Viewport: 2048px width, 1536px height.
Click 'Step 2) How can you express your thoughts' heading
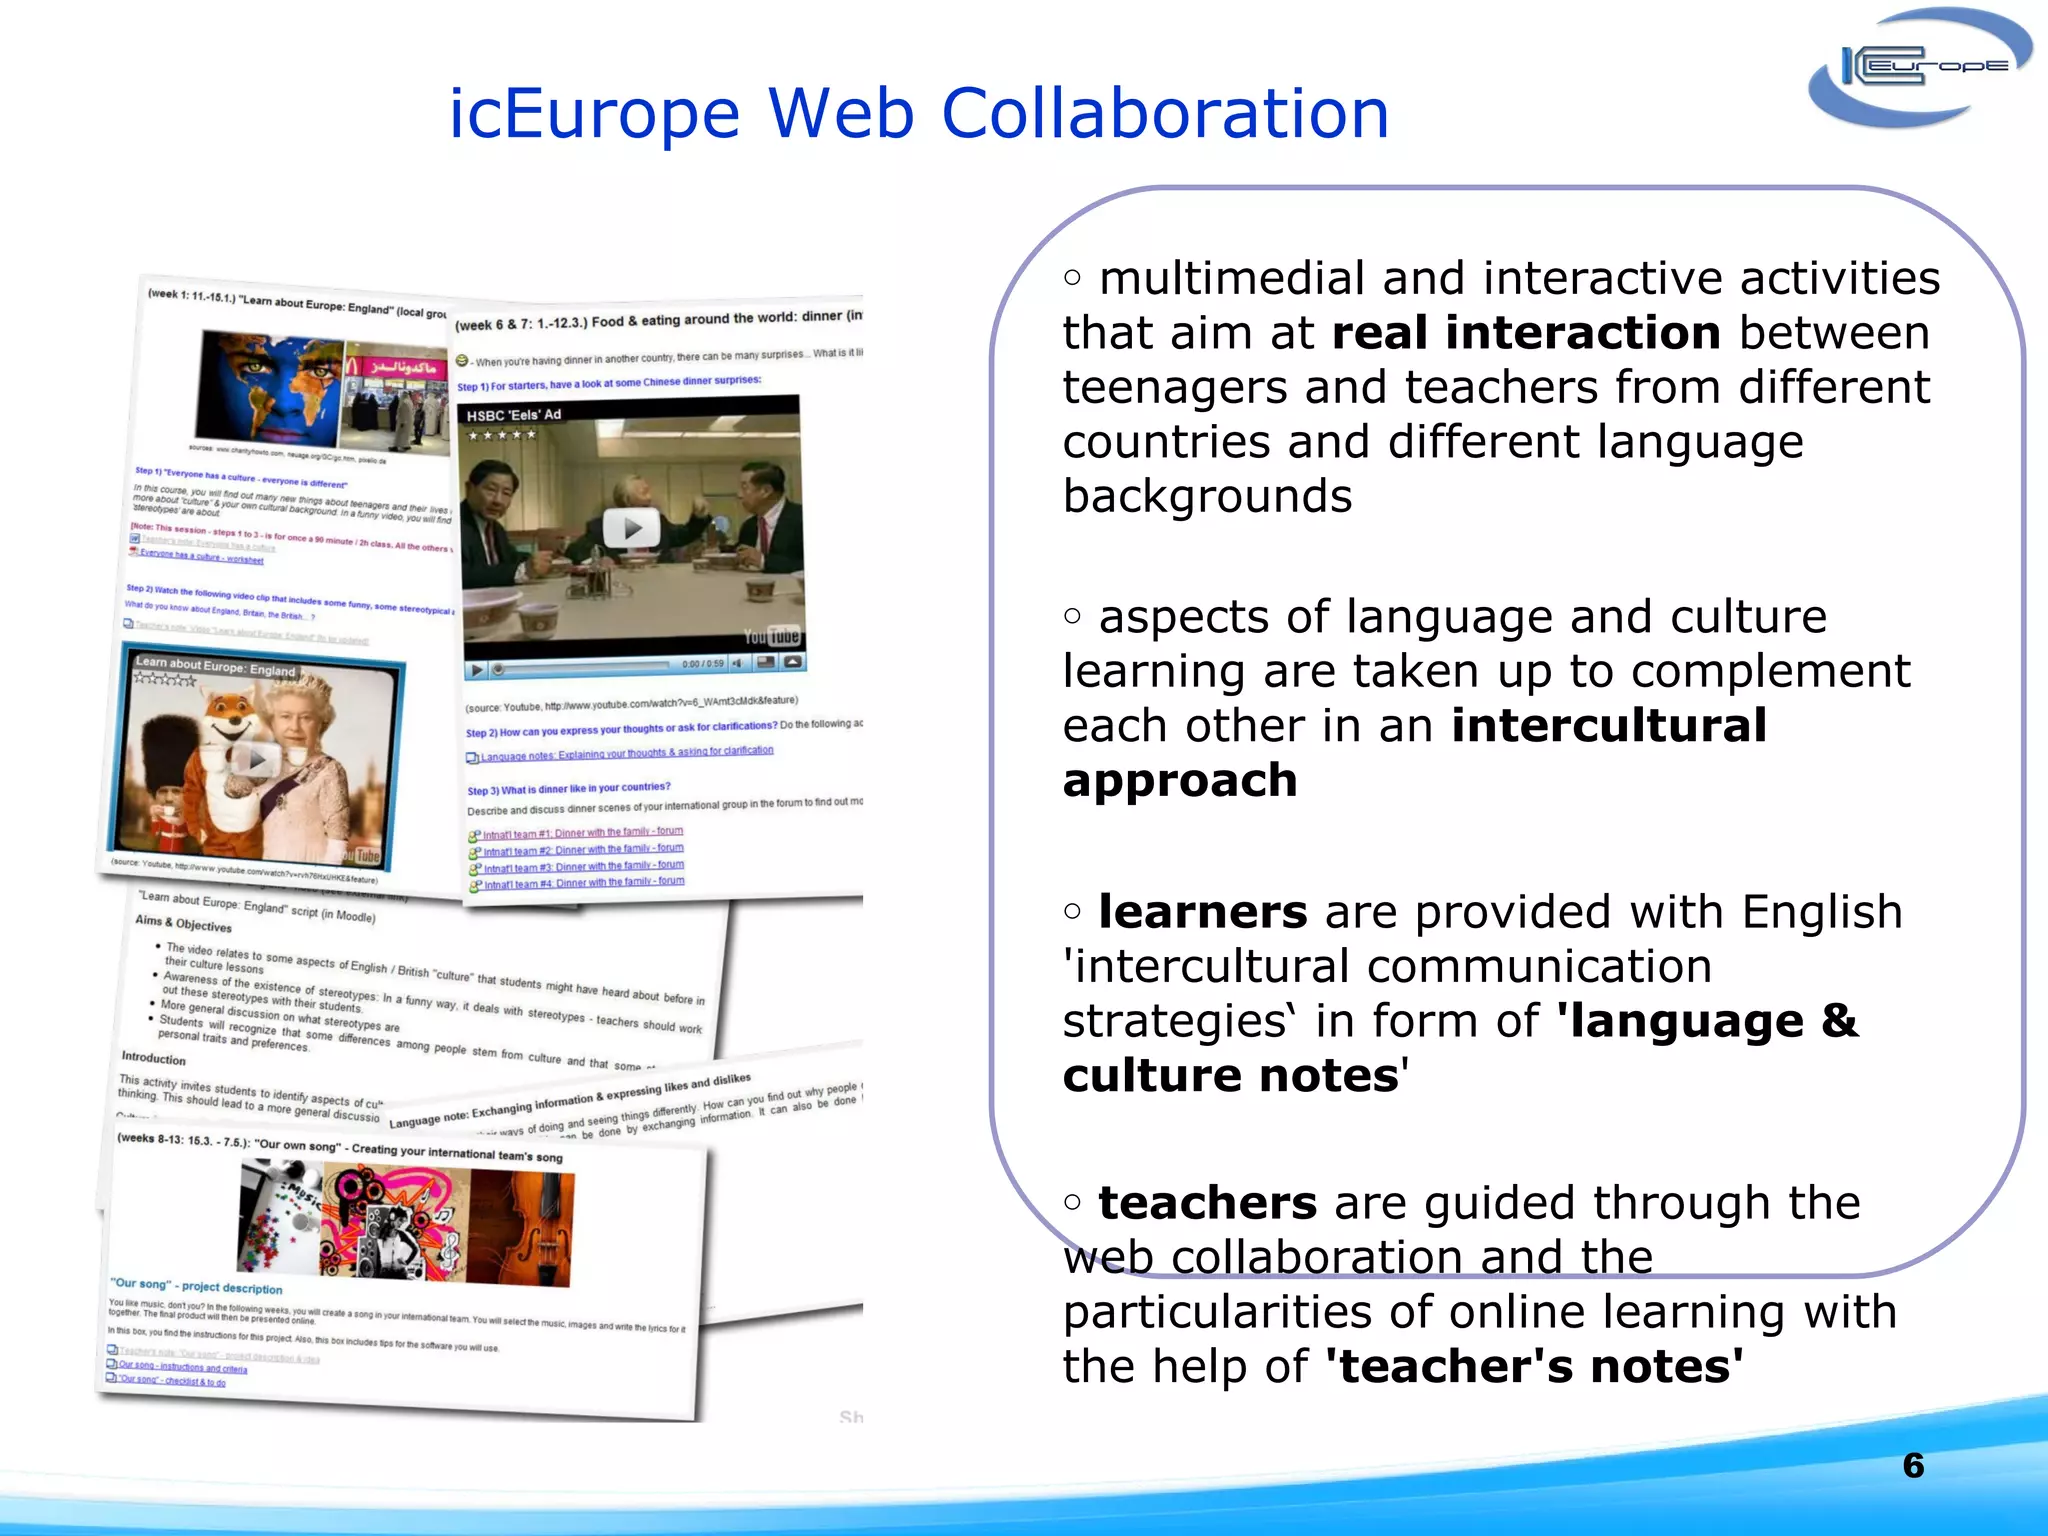tap(621, 729)
